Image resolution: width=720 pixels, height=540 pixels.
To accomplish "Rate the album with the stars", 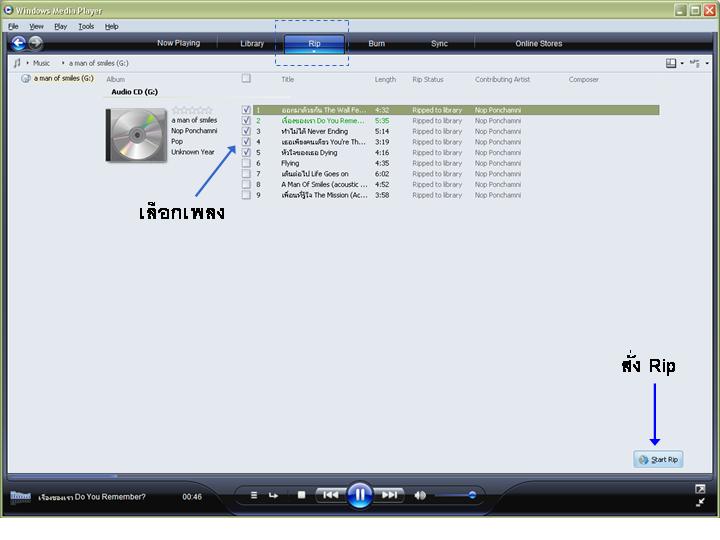I will (192, 110).
